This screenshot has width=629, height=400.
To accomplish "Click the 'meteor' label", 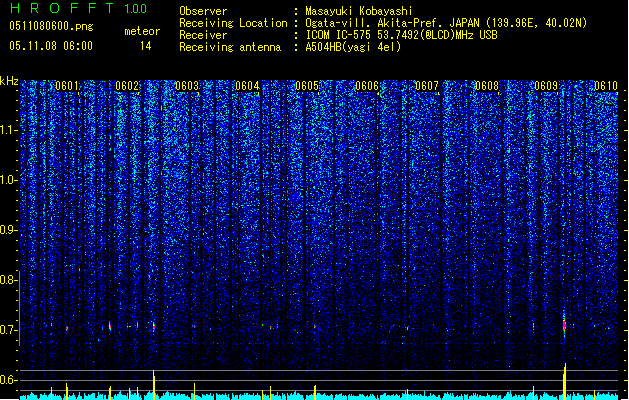I will pyautogui.click(x=142, y=31).
